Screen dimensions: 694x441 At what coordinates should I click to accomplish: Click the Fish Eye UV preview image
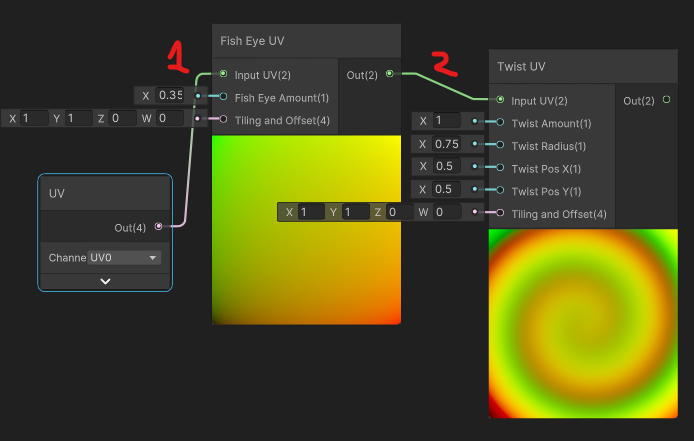[306, 230]
